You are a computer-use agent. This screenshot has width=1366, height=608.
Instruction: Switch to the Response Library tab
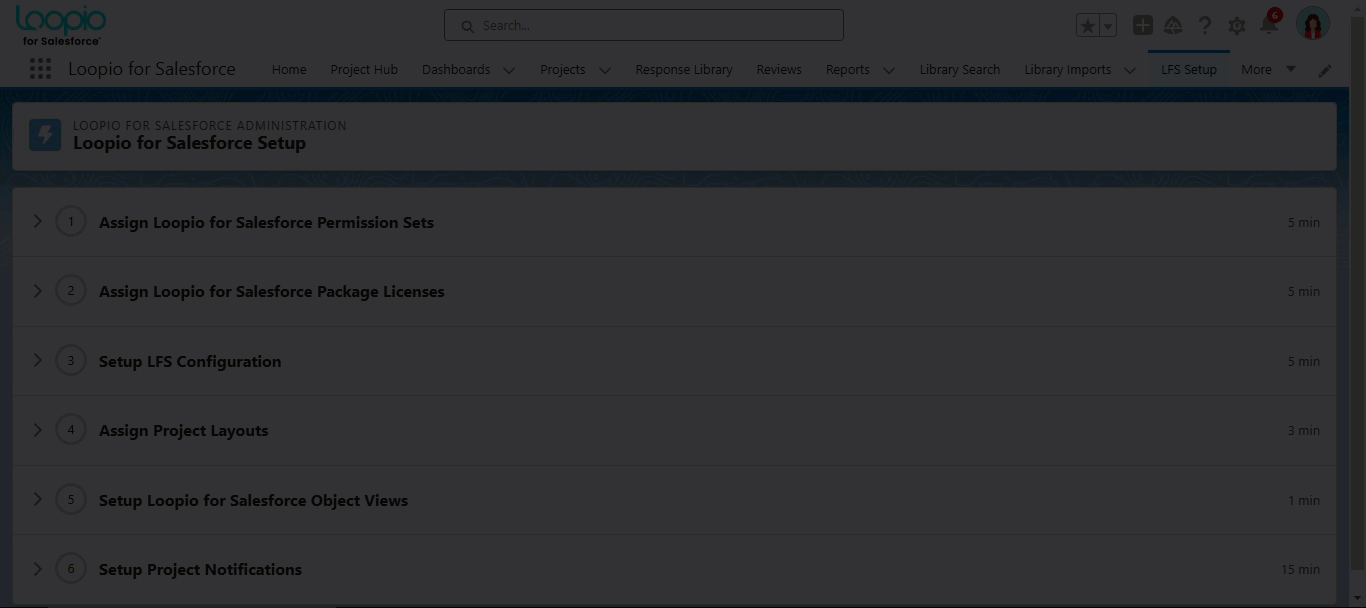(x=683, y=70)
